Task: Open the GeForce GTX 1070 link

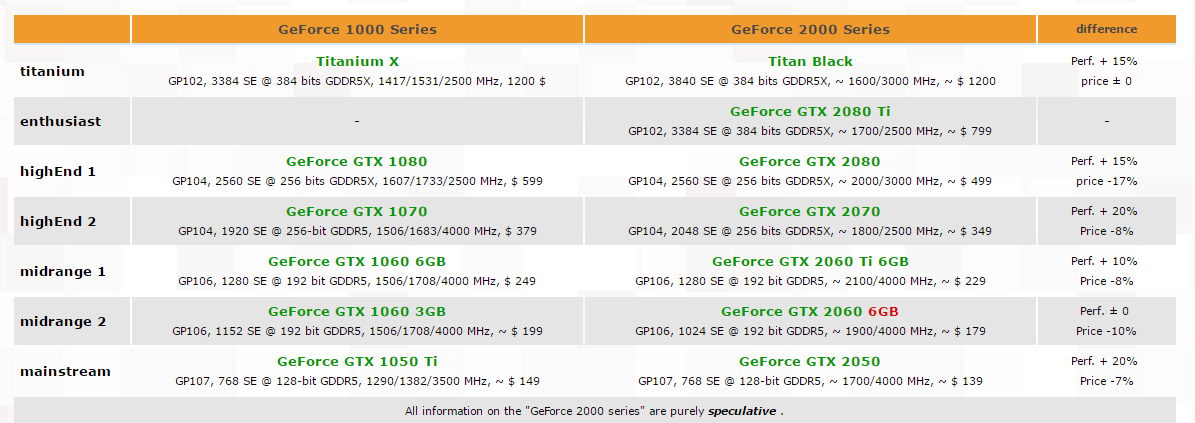Action: [357, 211]
